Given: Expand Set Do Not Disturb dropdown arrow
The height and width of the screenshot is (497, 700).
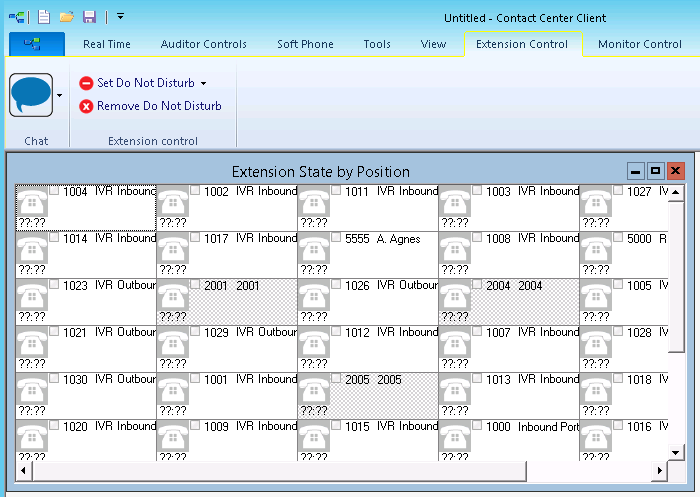Looking at the screenshot, I should tap(204, 84).
